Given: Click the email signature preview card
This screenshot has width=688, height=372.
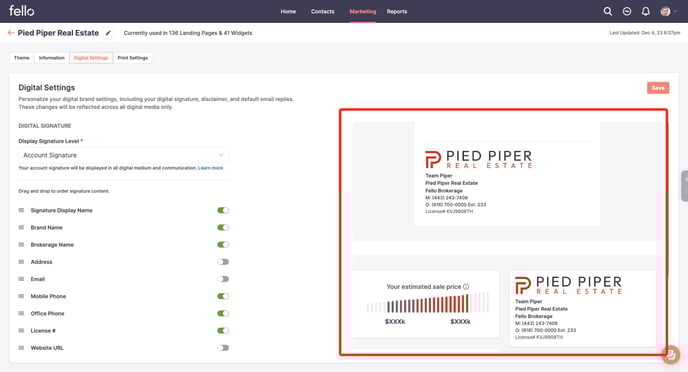Looking at the screenshot, I should point(507,174).
